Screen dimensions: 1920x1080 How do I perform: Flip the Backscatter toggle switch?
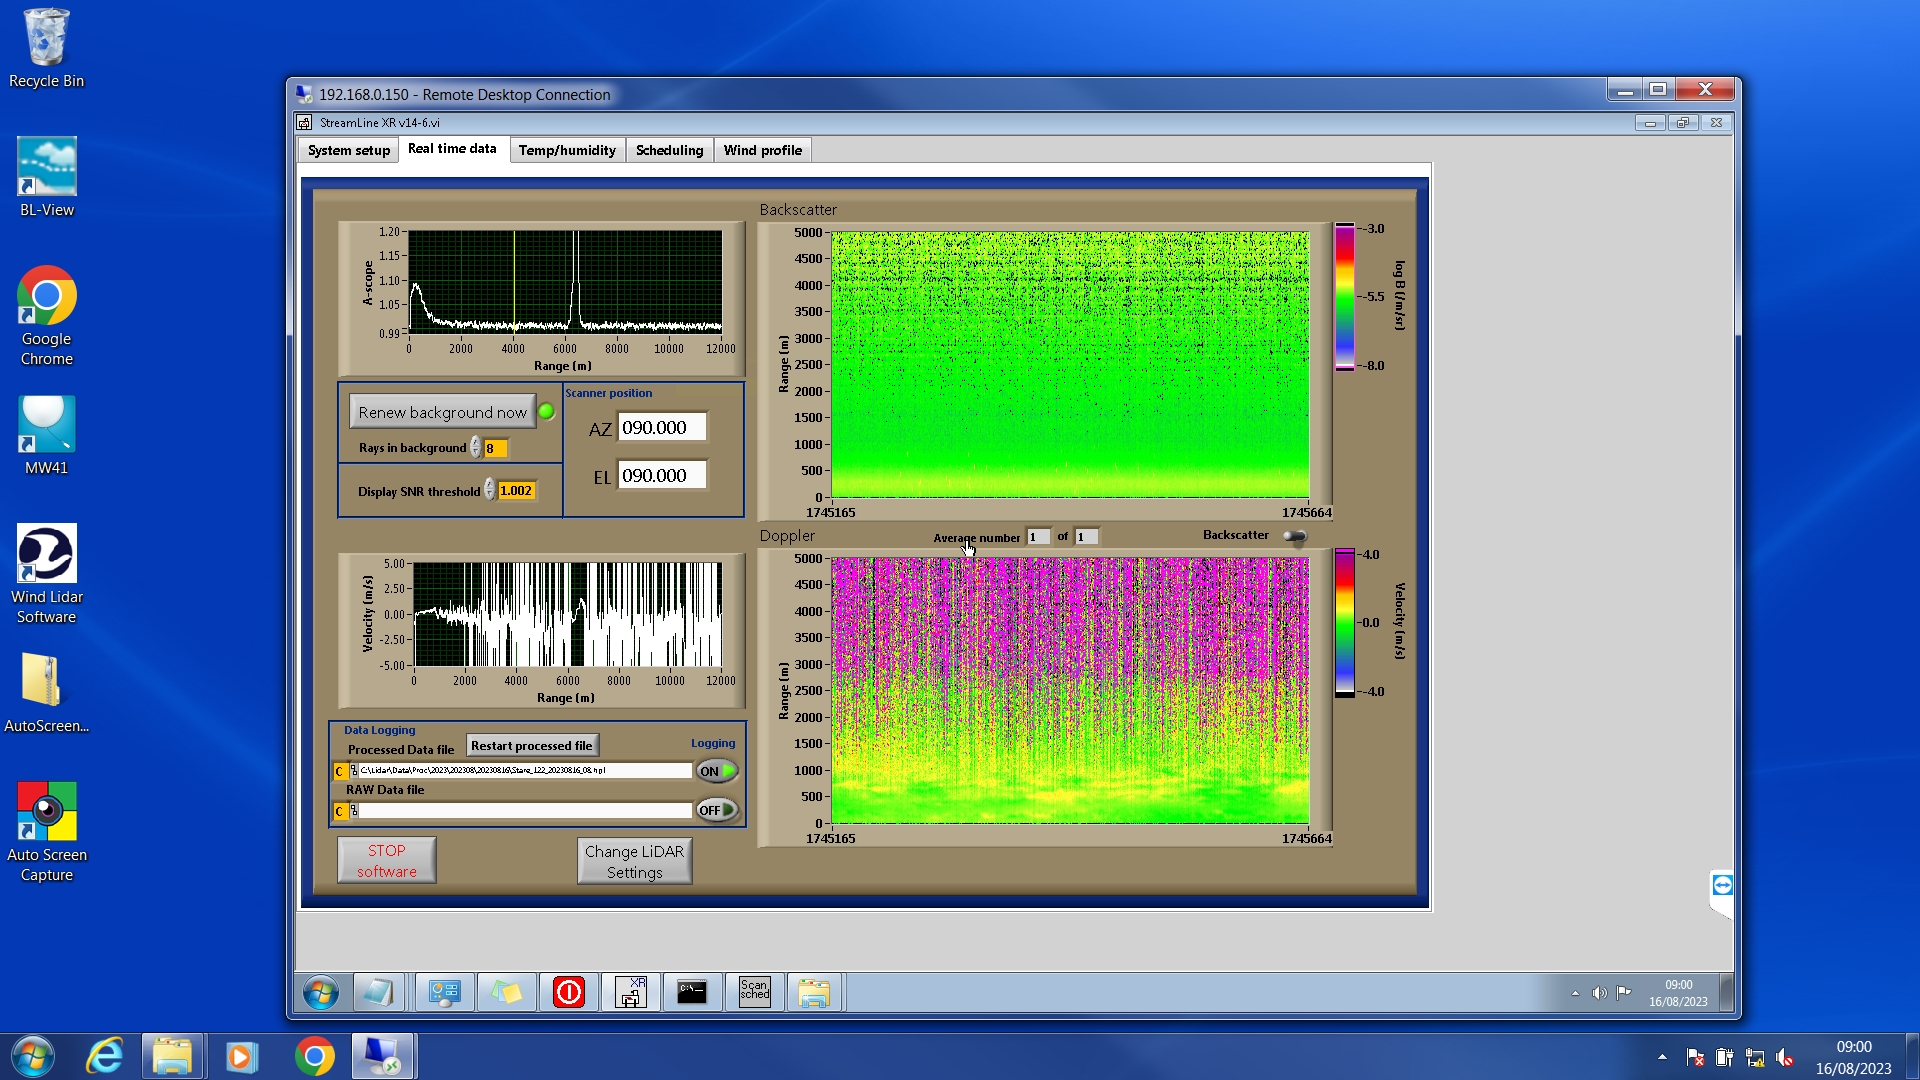[x=1295, y=537]
